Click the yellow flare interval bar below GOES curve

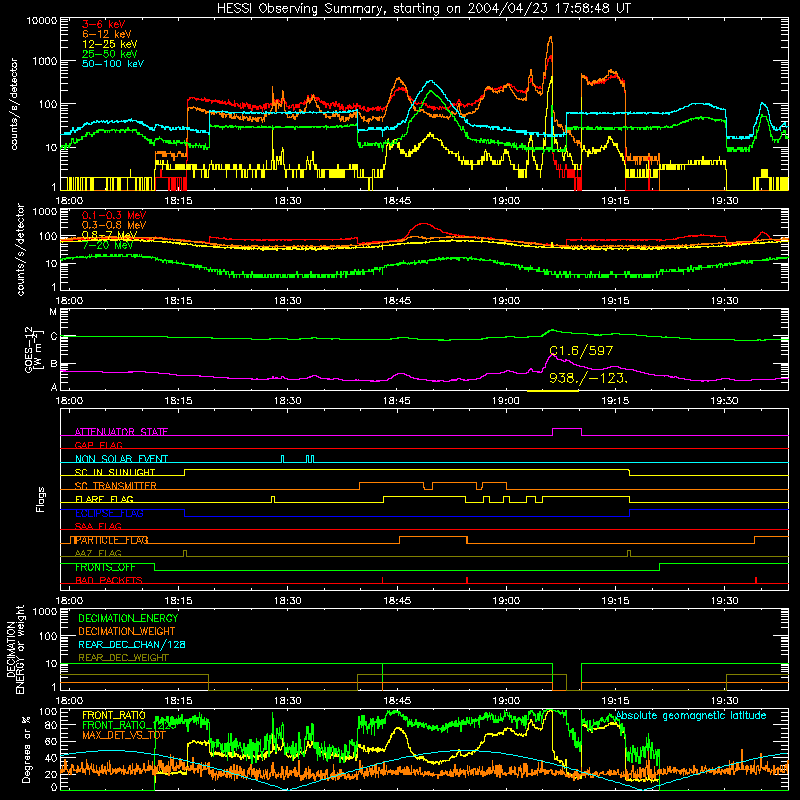pos(553,391)
